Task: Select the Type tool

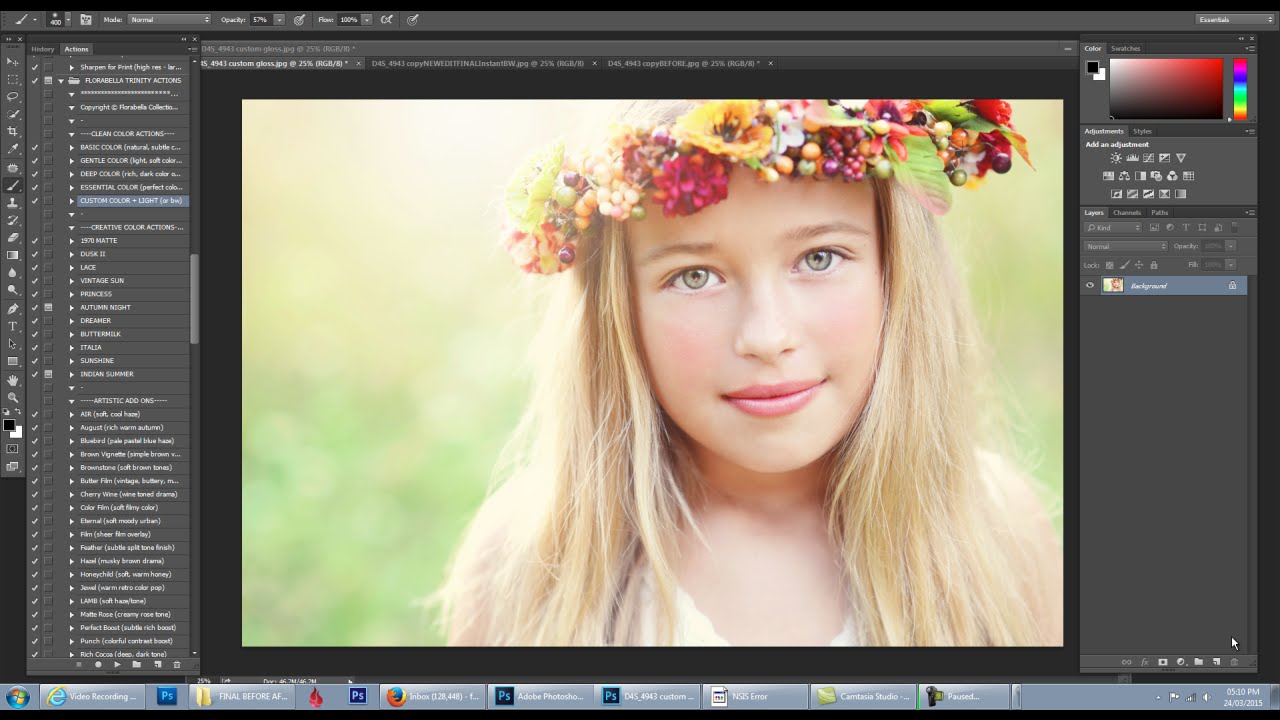Action: [x=13, y=327]
